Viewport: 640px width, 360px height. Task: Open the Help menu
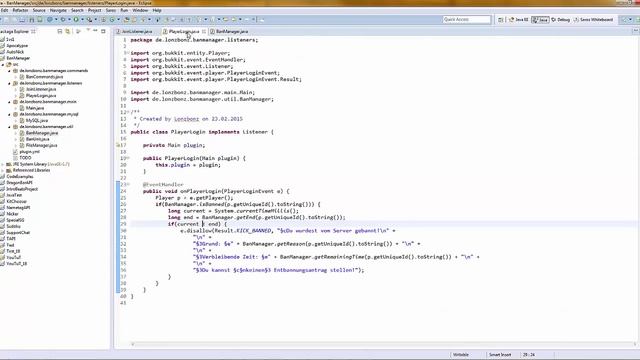[x=157, y=10]
